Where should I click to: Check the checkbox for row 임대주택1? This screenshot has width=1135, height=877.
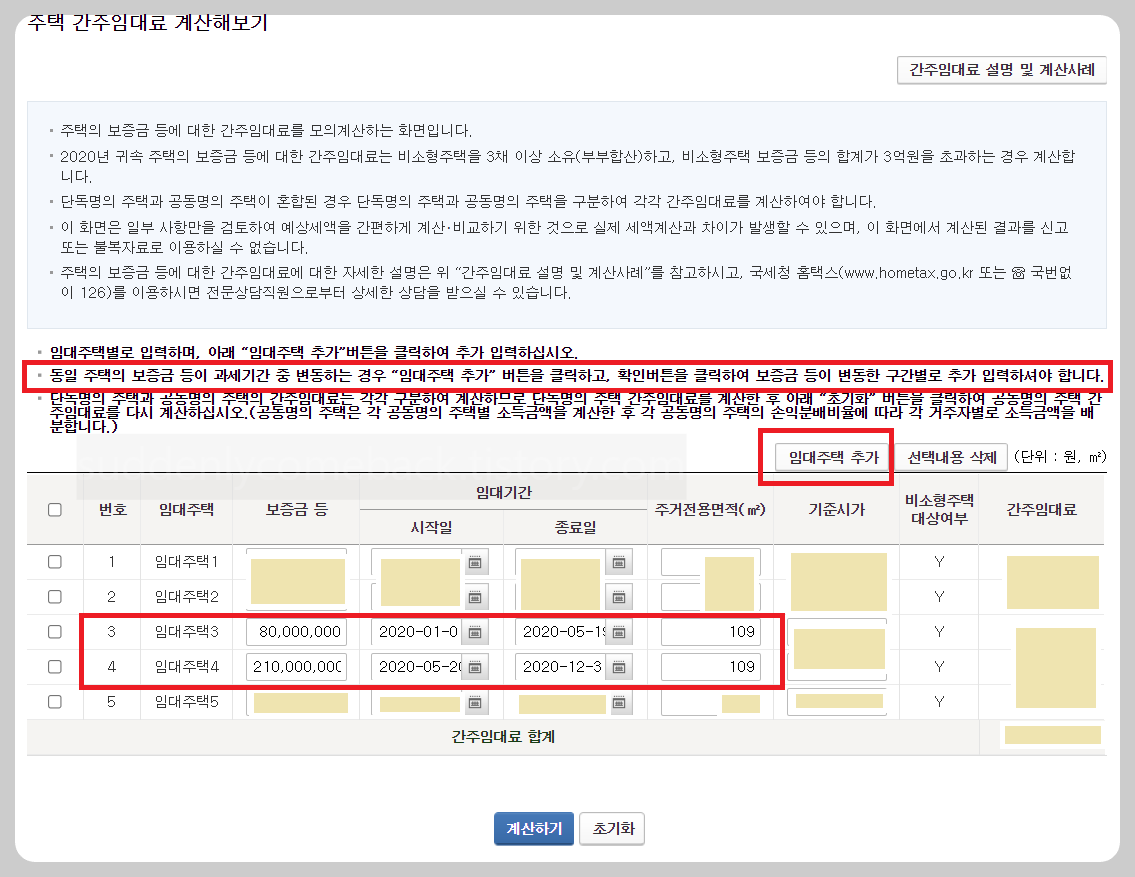57,561
